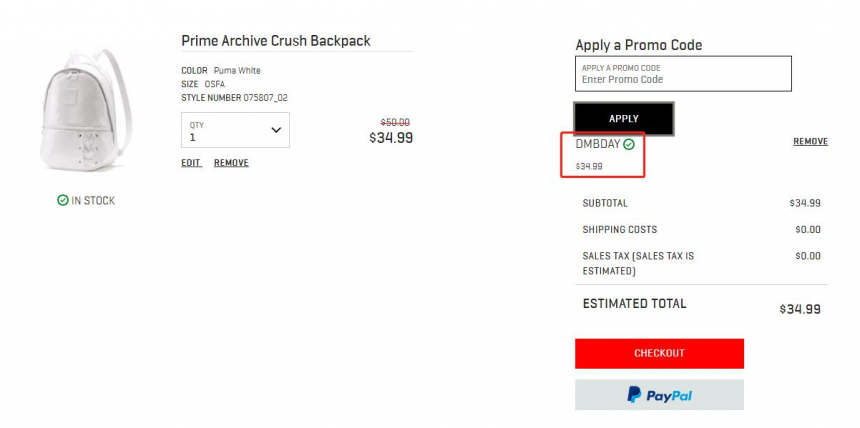860x428 pixels.
Task: Proceed with the red Checkout button
Action: (x=659, y=353)
